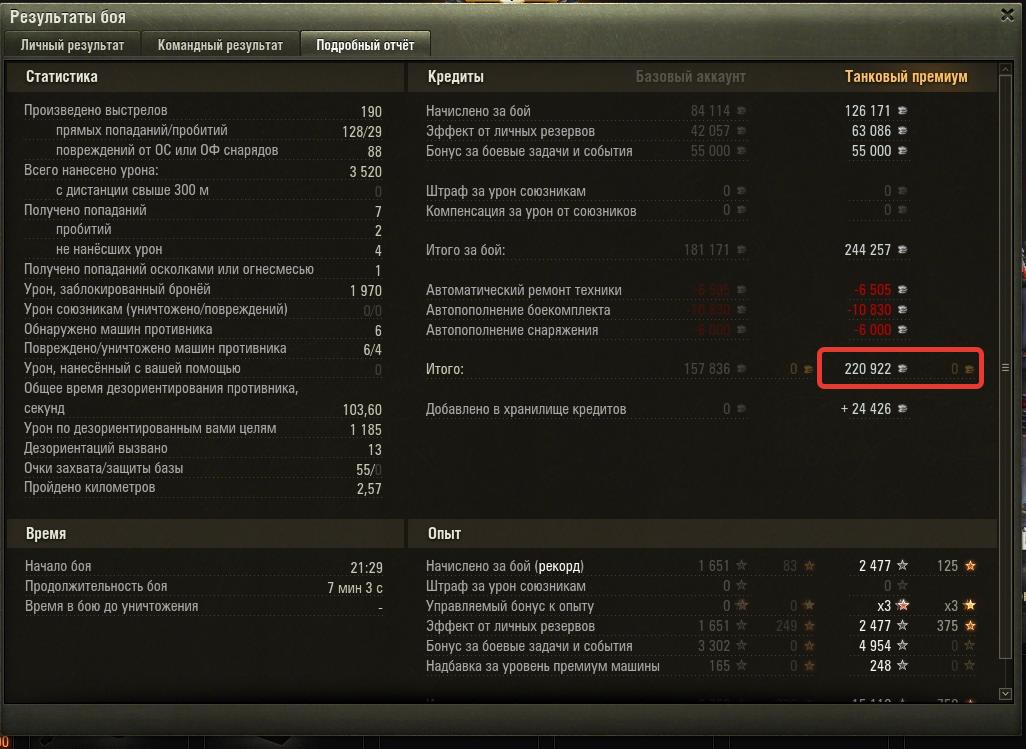Click the Управляемый бонус к опыту label

coord(510,606)
